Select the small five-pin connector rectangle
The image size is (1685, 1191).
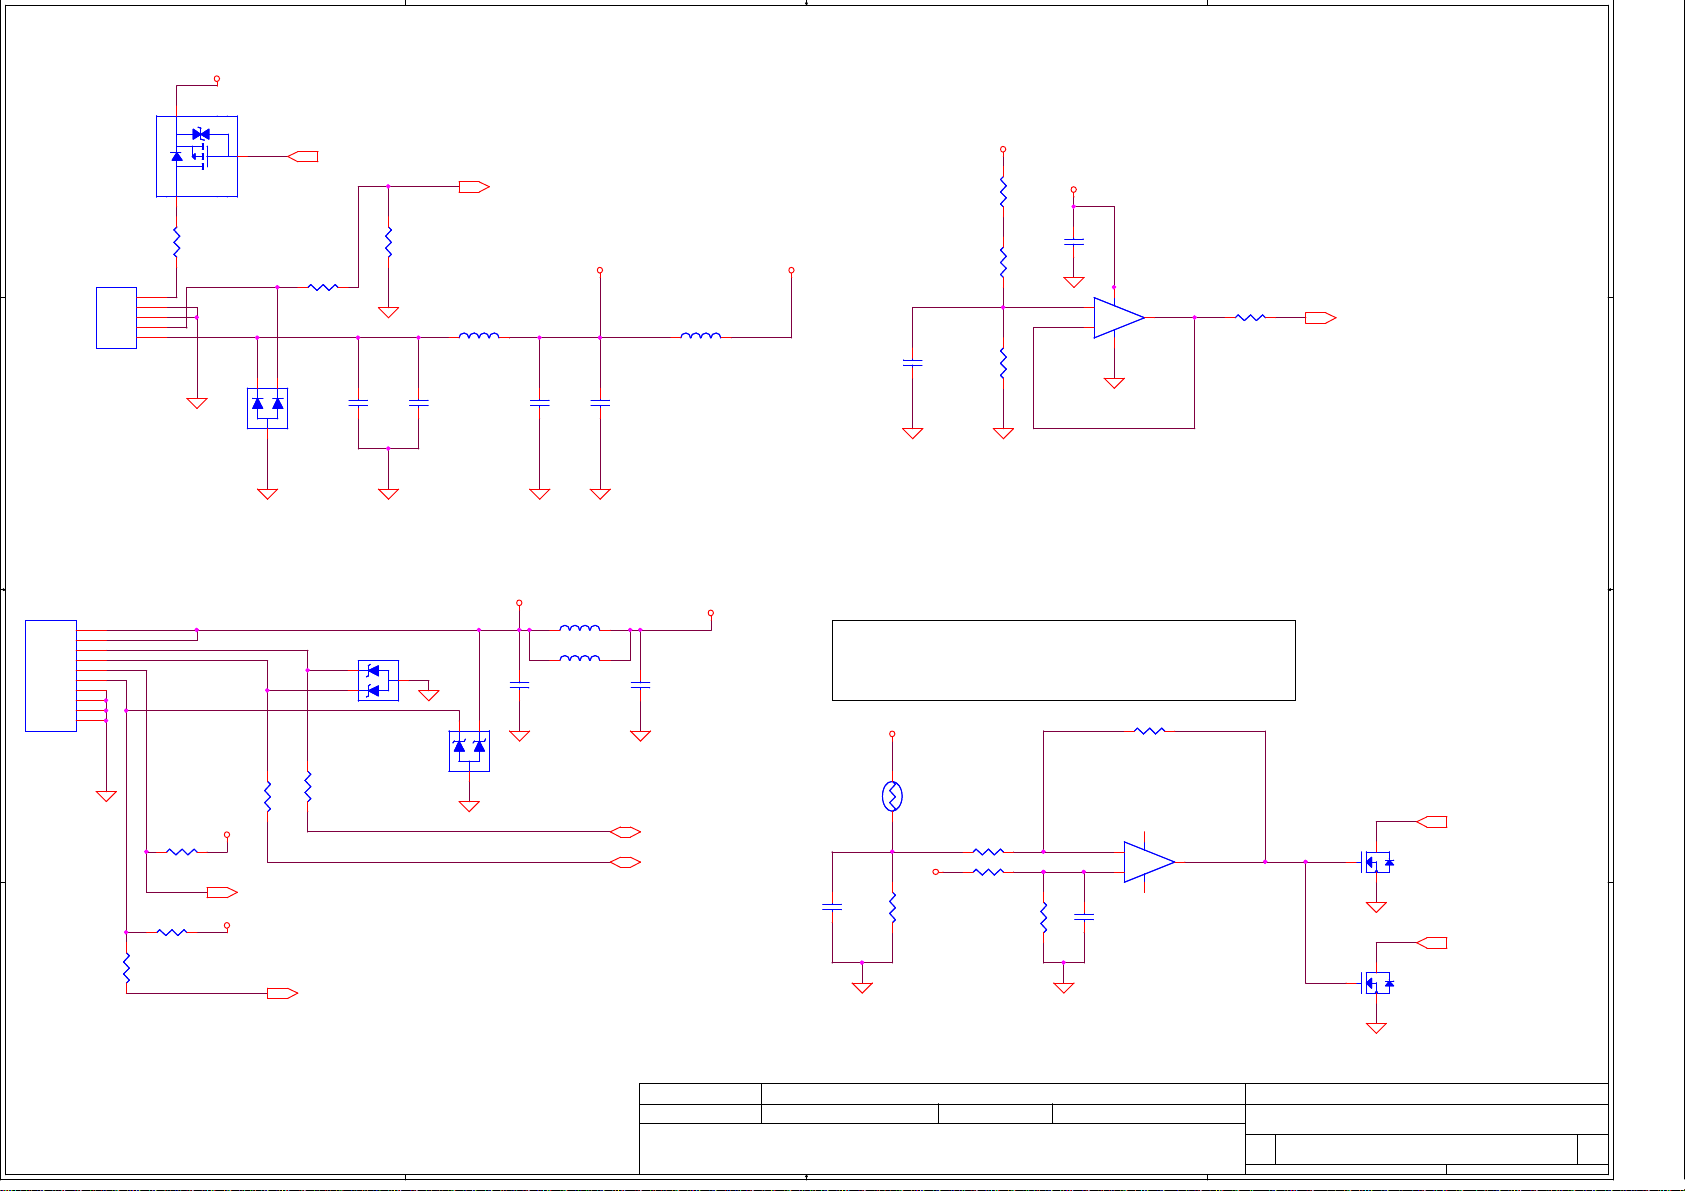116,318
